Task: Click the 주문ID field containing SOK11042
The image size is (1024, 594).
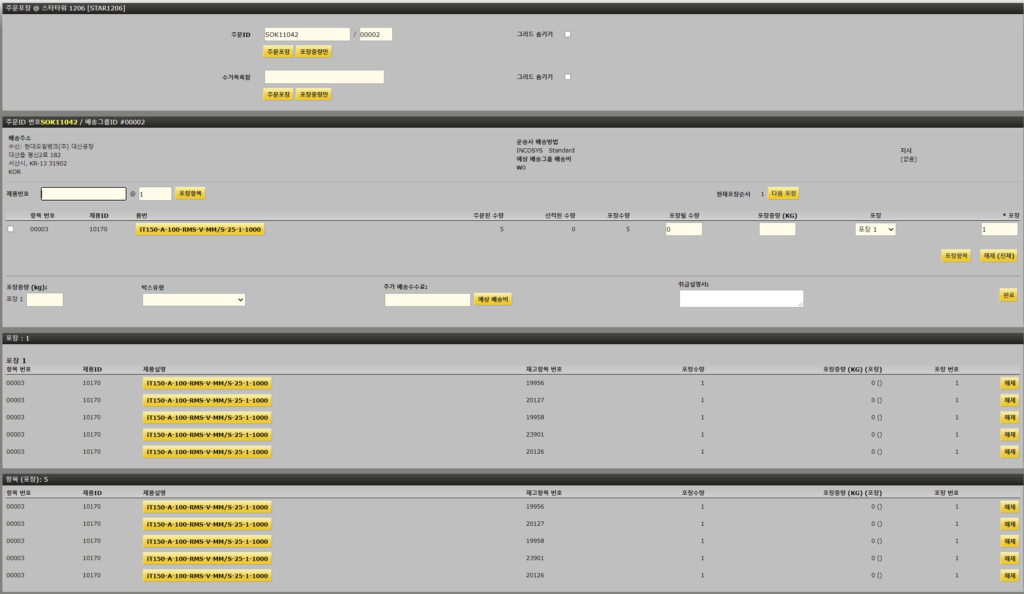Action: (307, 34)
